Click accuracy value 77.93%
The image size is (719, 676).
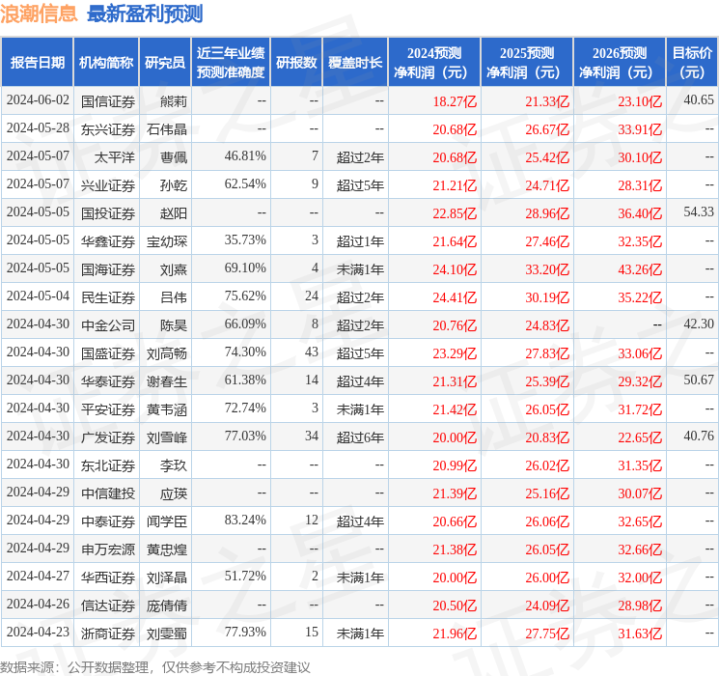point(245,632)
